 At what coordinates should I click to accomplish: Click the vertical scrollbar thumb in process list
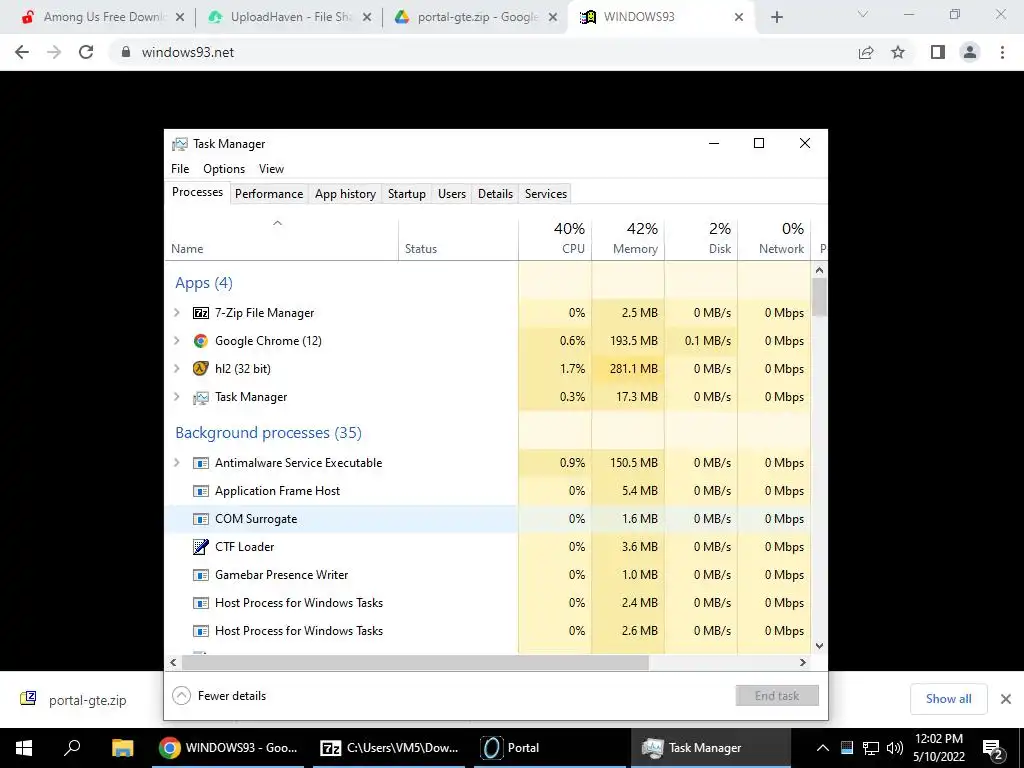[820, 297]
